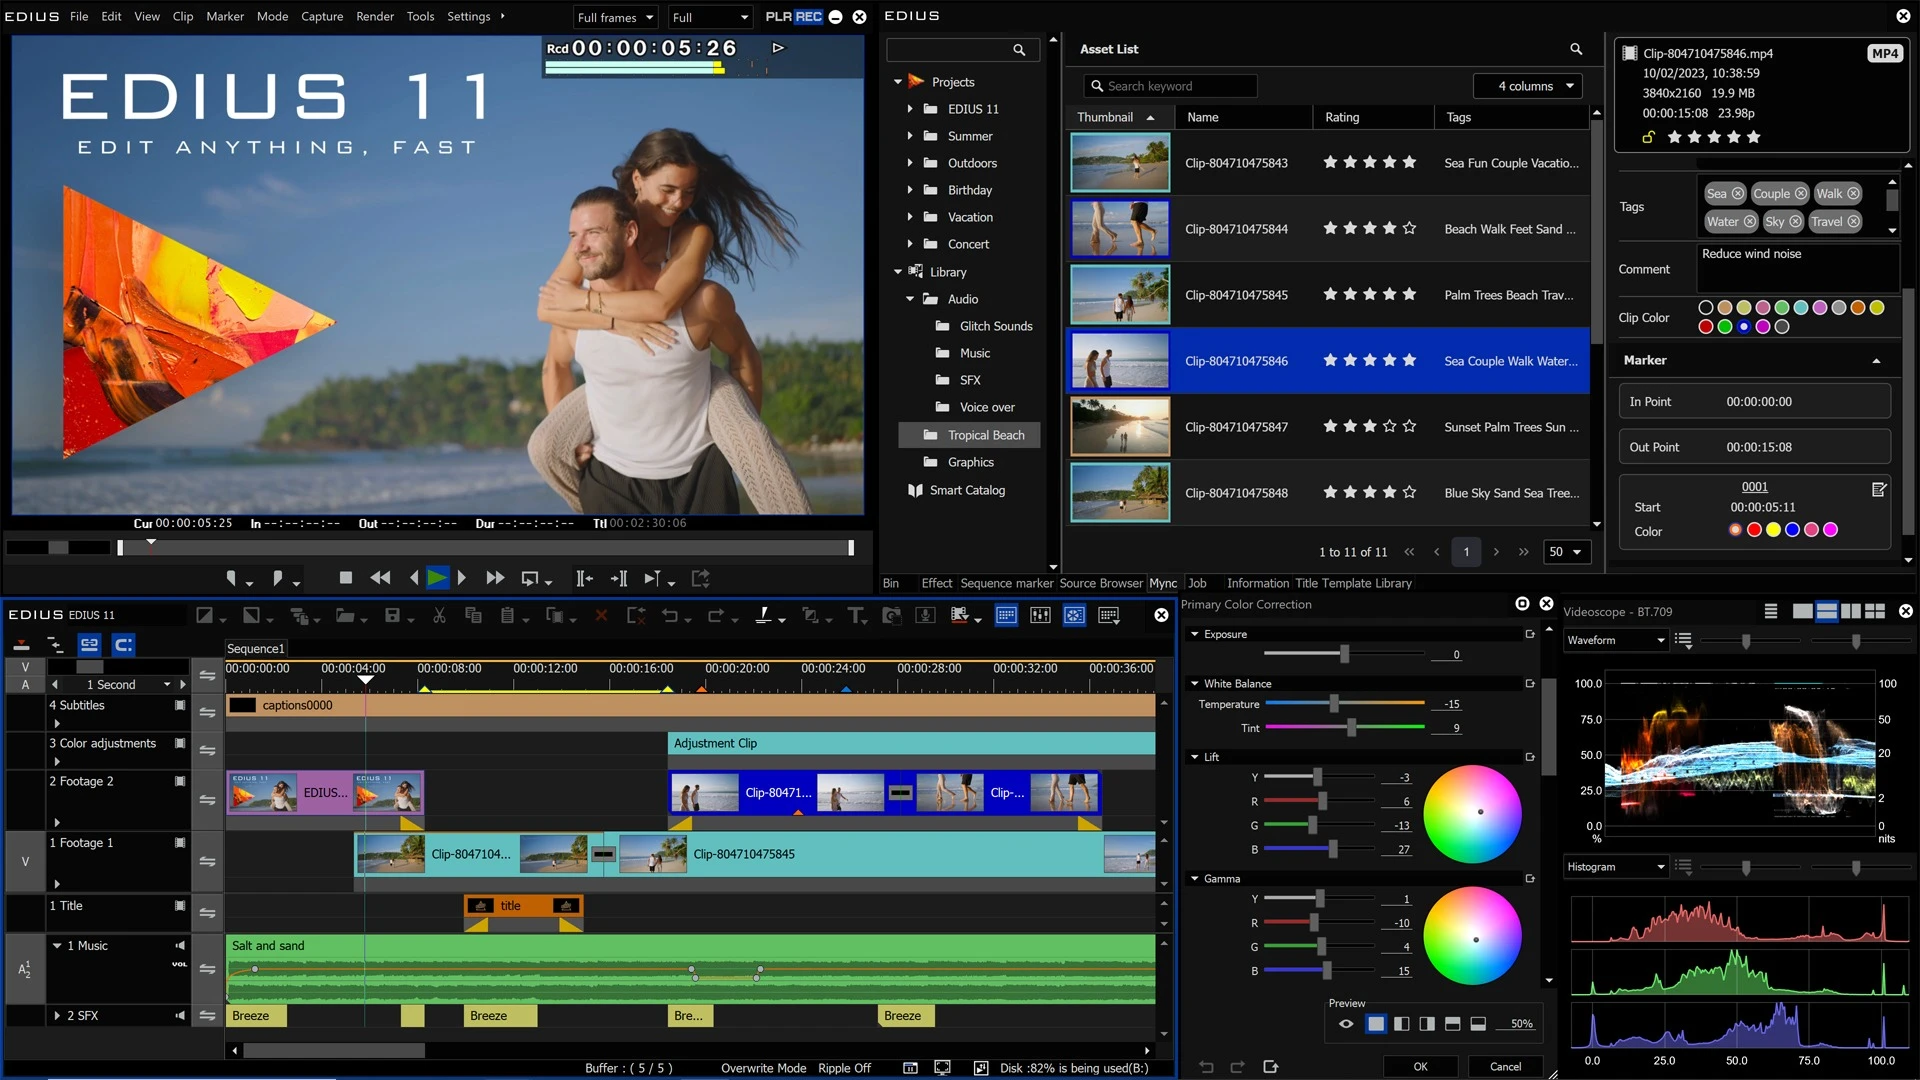Toggle Ripple mode in the bottom status bar
The height and width of the screenshot is (1080, 1920).
[844, 1068]
